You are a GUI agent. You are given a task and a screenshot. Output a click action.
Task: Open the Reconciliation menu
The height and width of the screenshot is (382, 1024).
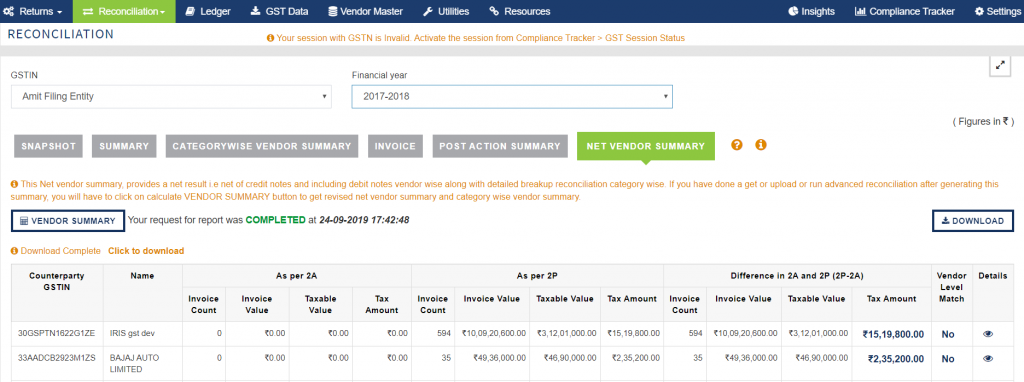coord(124,11)
